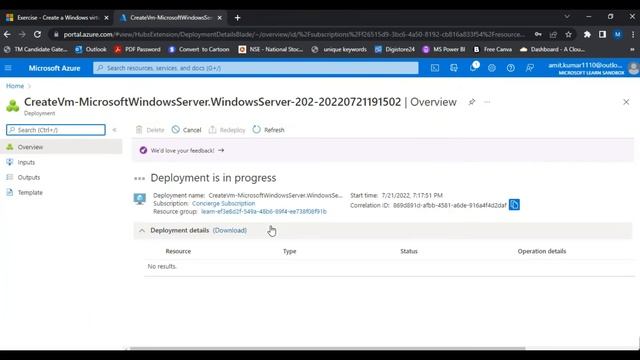
Task: Click Delete in the deployment toolbar
Action: pos(150,130)
